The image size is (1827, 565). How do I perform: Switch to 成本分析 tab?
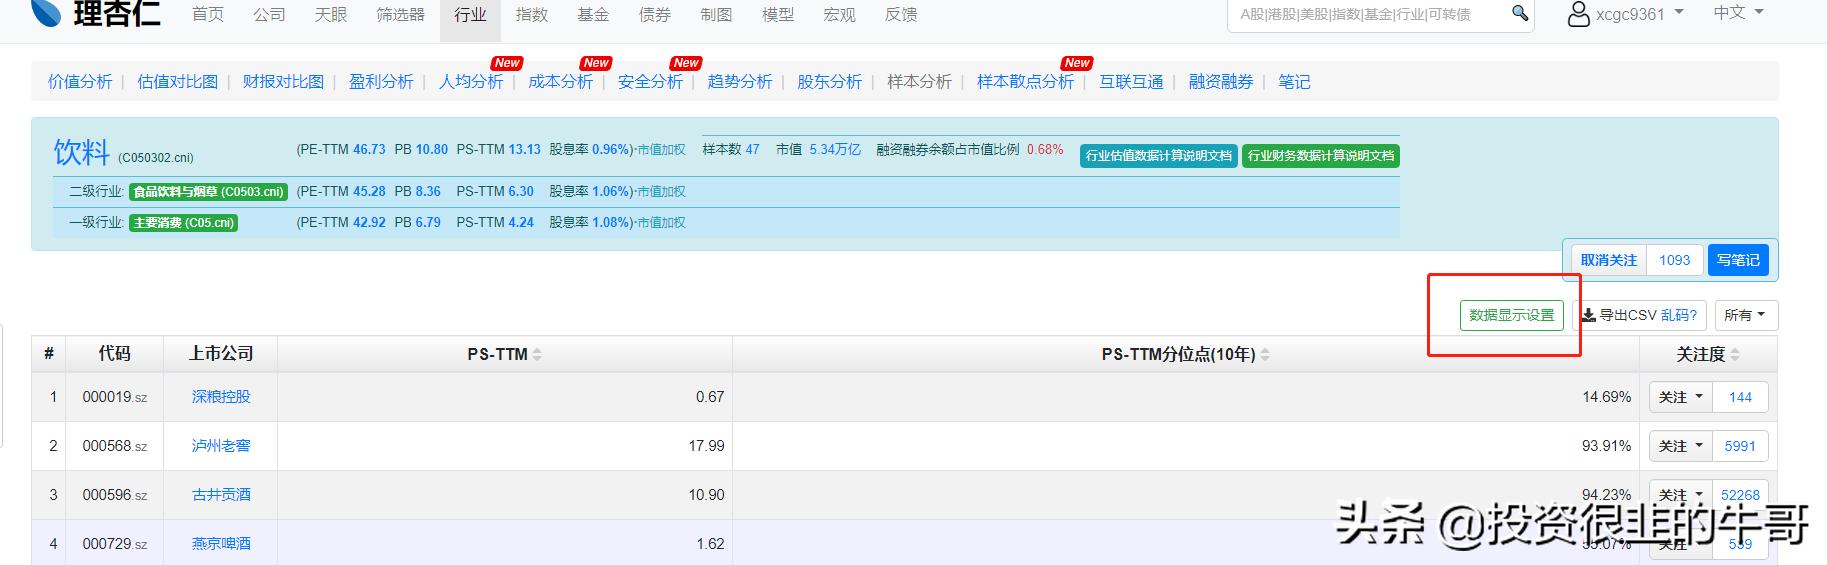560,82
